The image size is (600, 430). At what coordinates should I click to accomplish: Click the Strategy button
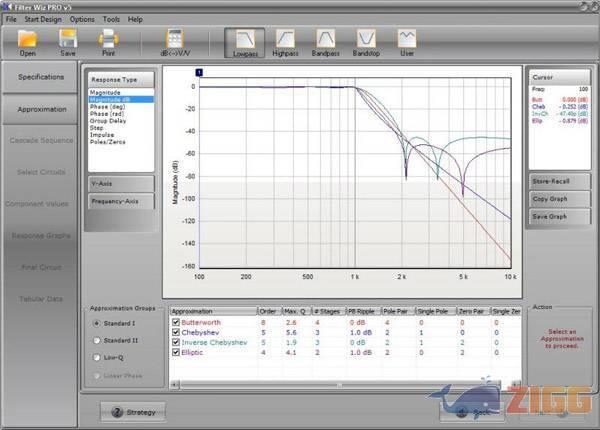point(133,411)
